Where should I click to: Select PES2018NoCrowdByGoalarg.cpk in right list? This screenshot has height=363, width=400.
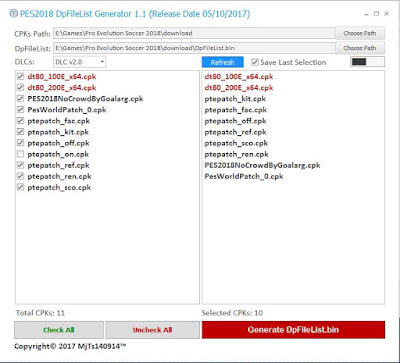click(262, 165)
